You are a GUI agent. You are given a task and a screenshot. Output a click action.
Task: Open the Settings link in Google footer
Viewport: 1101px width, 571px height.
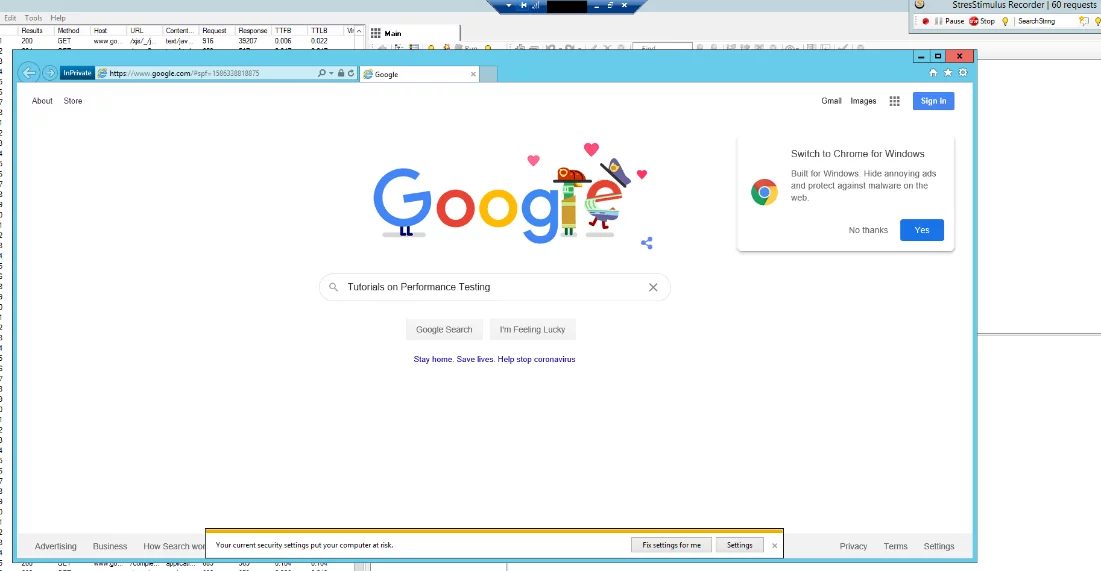point(939,546)
